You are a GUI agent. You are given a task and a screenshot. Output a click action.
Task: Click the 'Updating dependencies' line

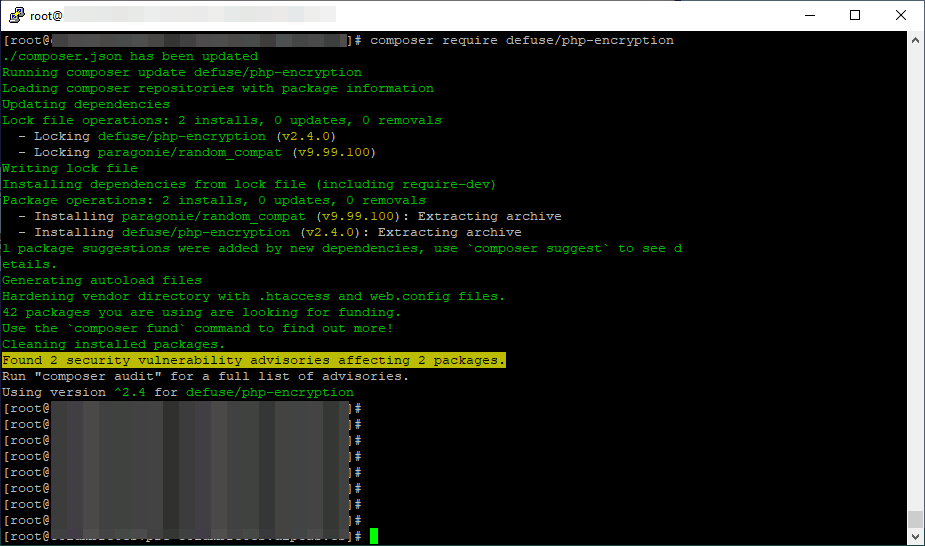[x=86, y=104]
